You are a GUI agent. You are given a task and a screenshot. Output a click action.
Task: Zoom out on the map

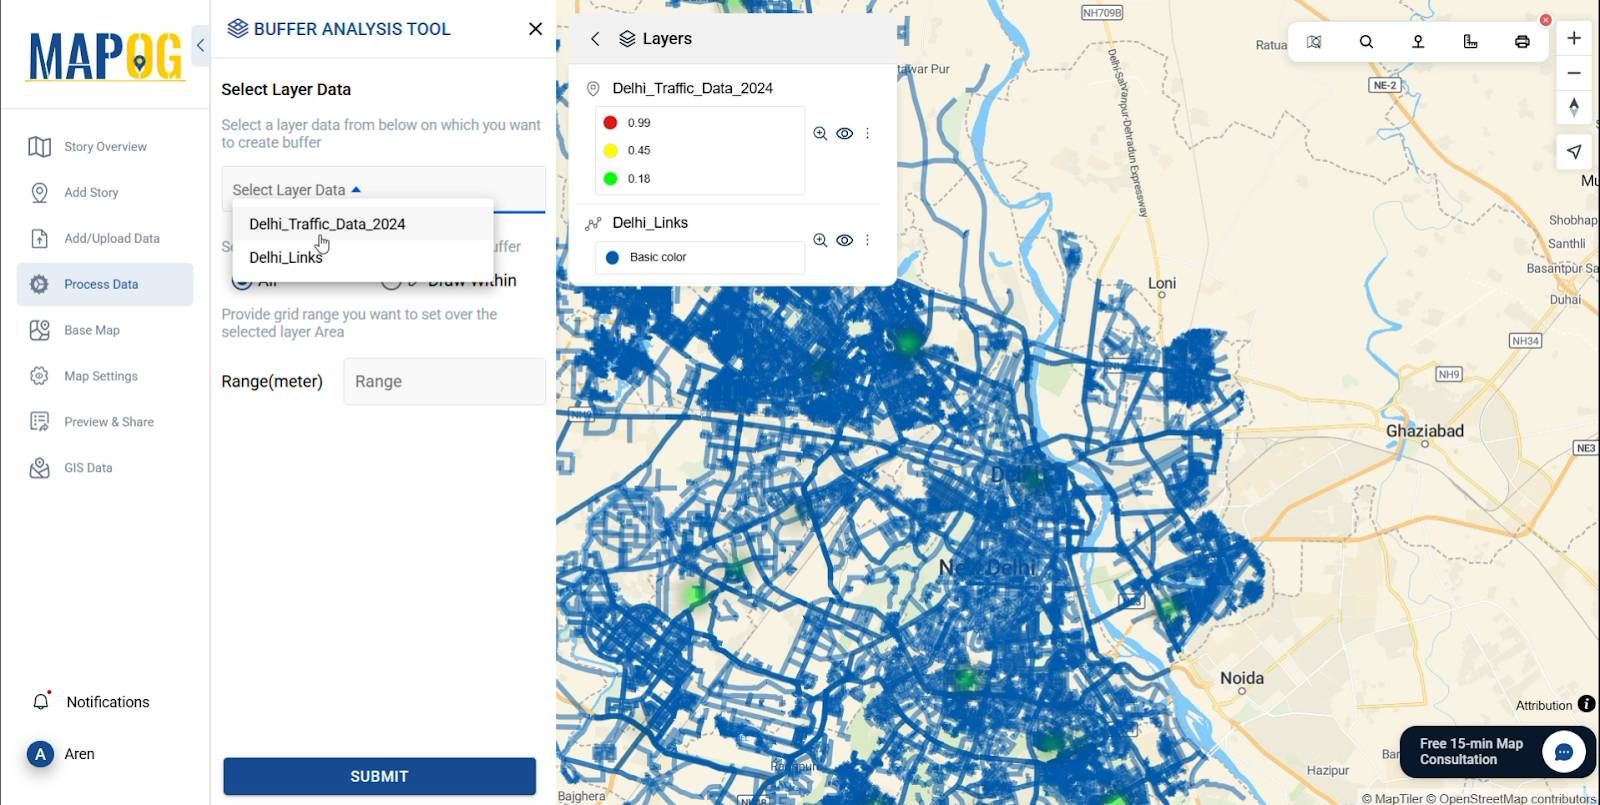tap(1574, 73)
